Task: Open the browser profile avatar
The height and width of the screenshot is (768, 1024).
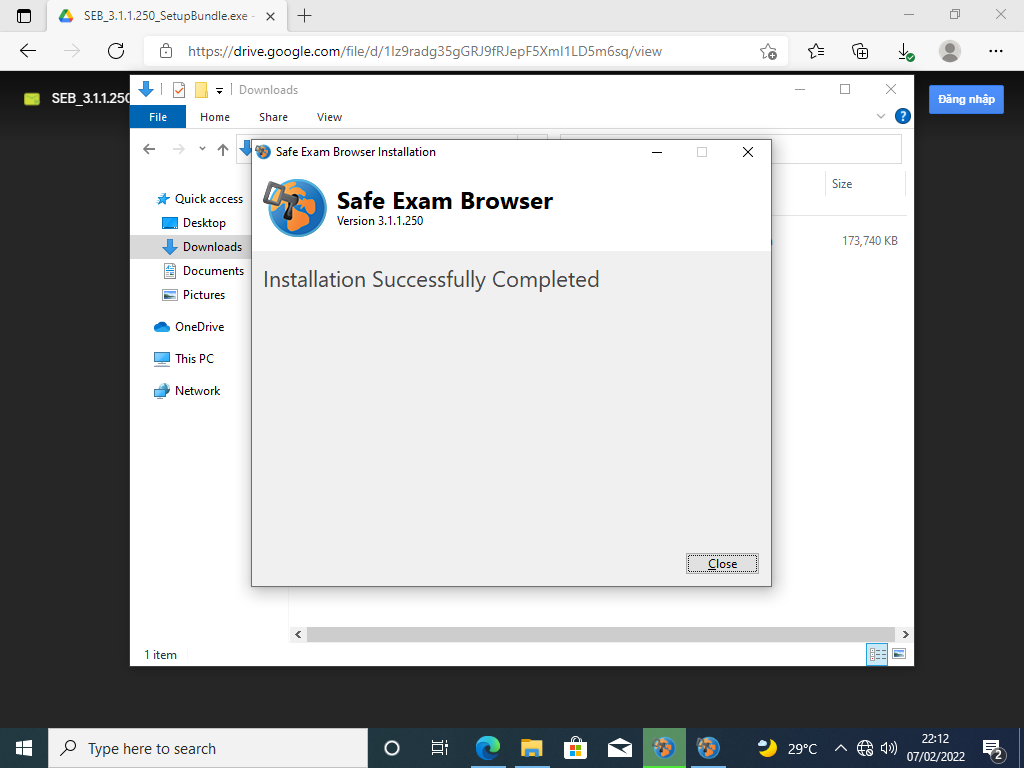Action: coord(950,50)
